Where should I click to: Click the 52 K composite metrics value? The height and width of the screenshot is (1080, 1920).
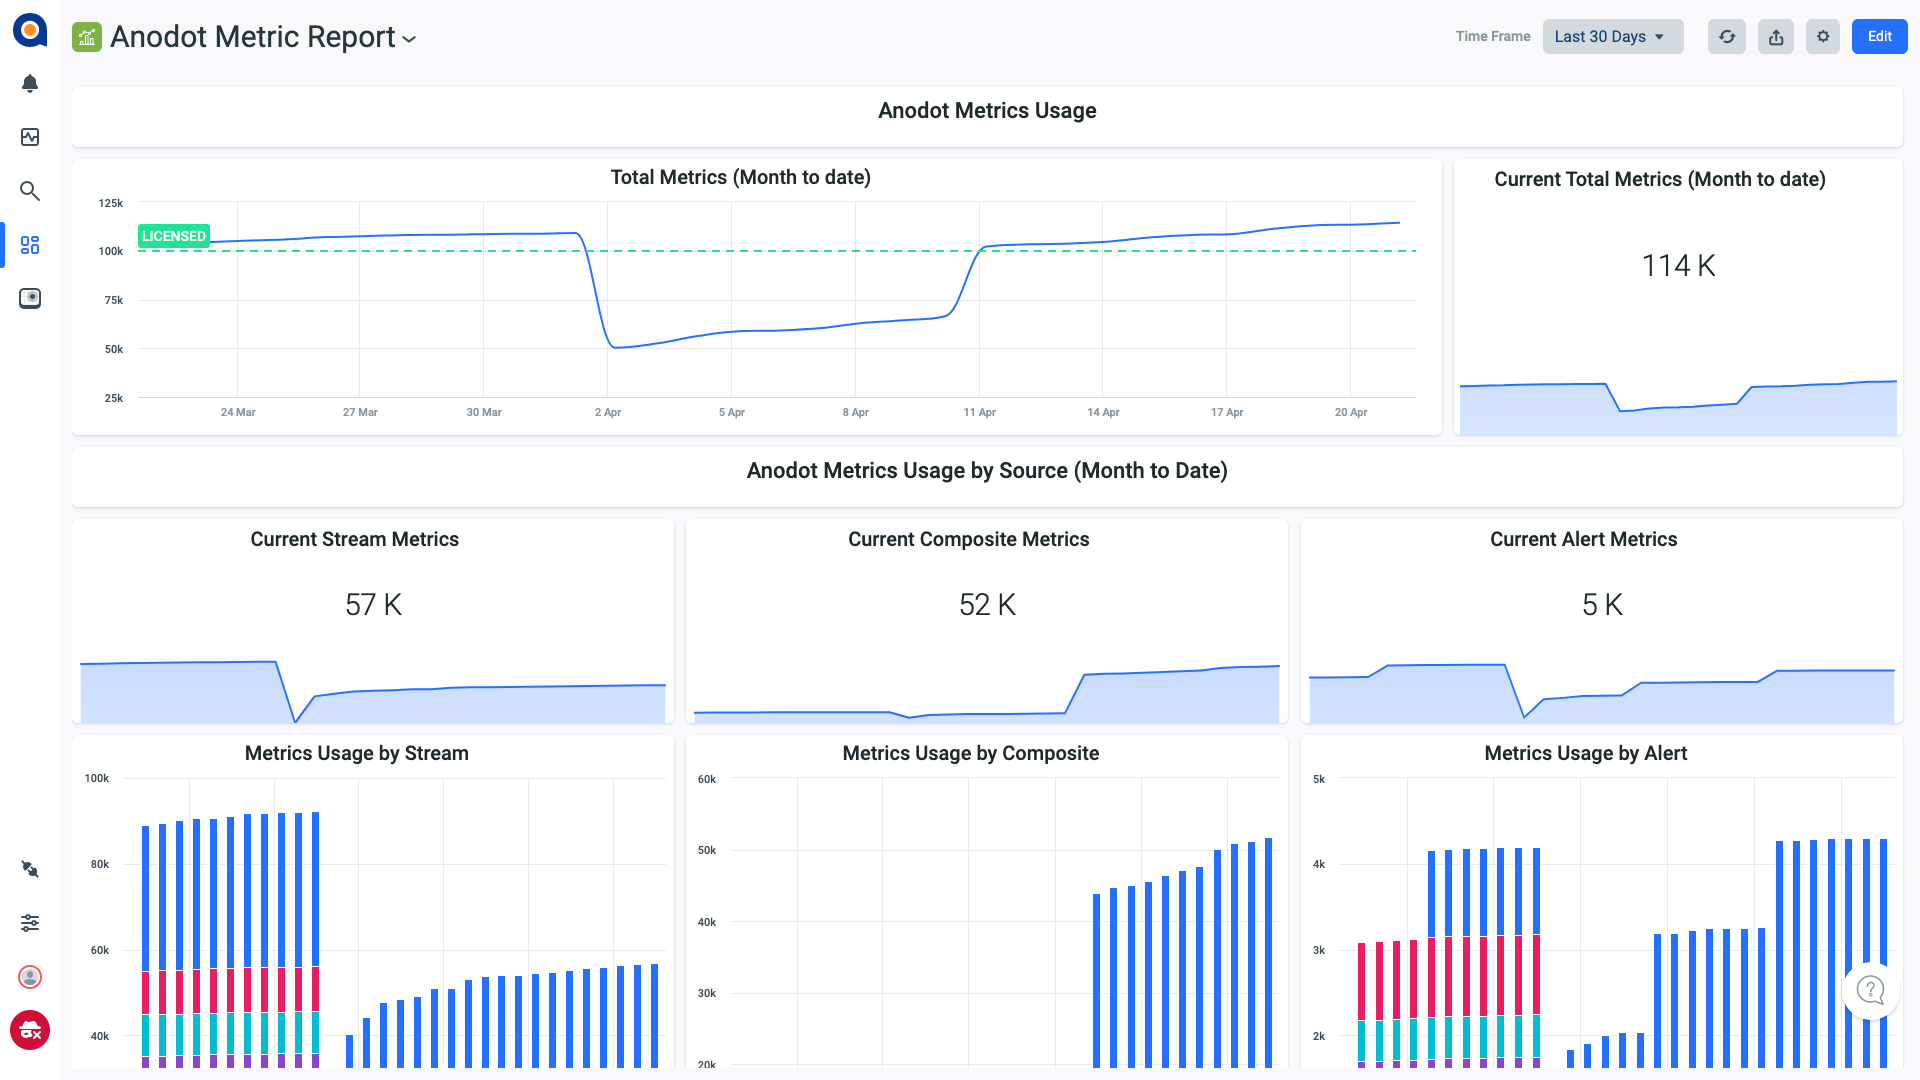click(987, 605)
